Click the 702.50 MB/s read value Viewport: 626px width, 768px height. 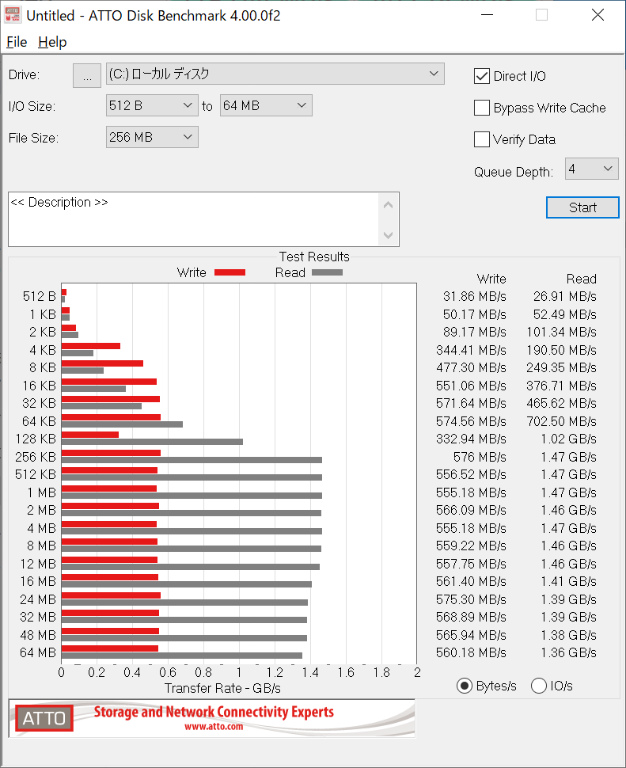click(561, 421)
